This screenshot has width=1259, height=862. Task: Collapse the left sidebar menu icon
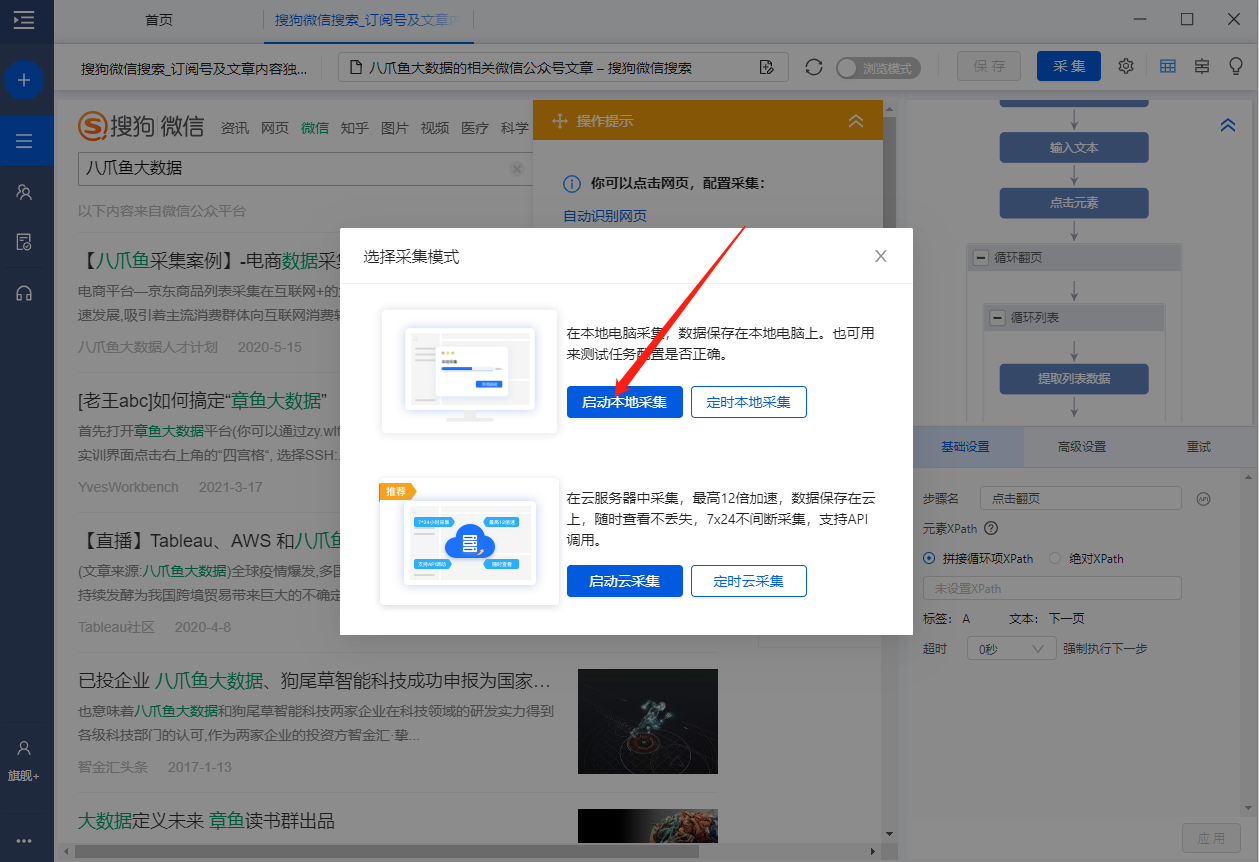24,19
